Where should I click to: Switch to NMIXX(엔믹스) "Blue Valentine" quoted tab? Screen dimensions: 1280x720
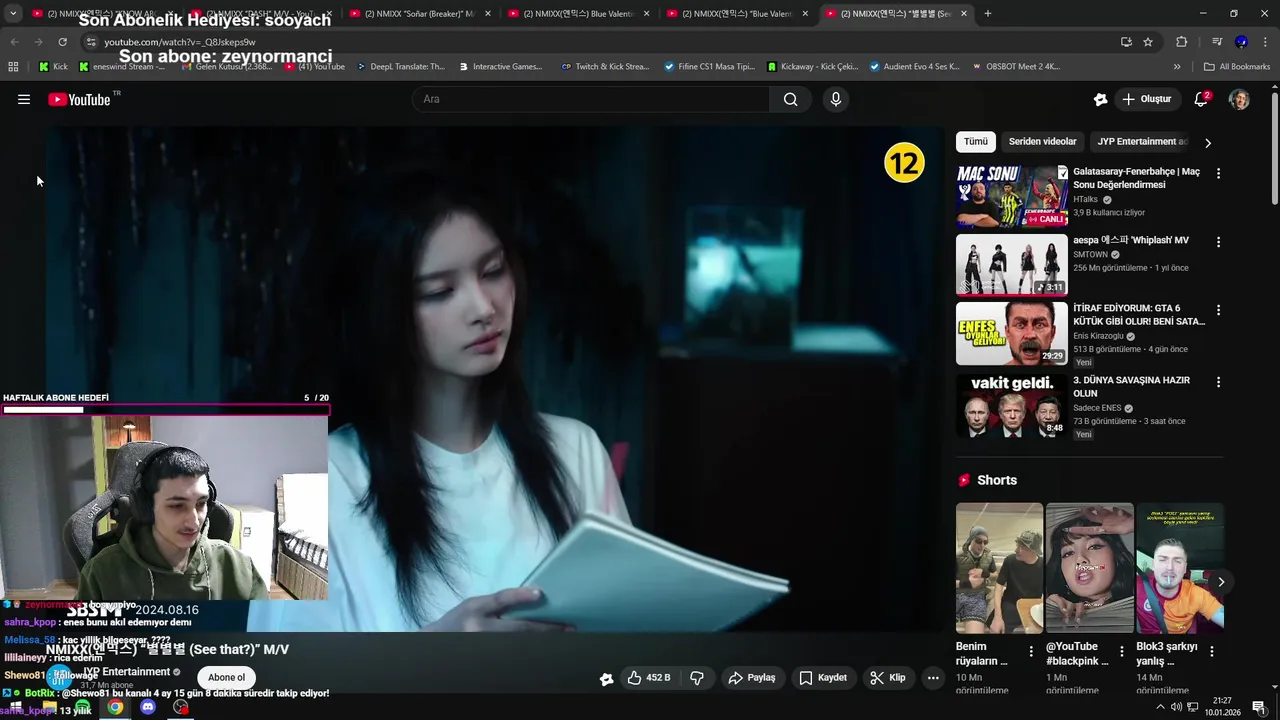coord(737,14)
